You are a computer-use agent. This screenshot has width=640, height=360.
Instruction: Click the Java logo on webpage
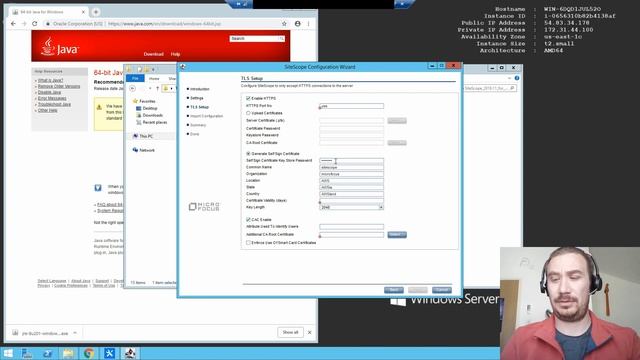60,47
